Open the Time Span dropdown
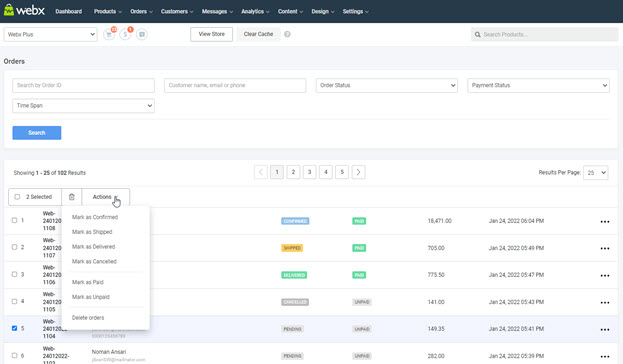The width and height of the screenshot is (623, 364). [83, 106]
